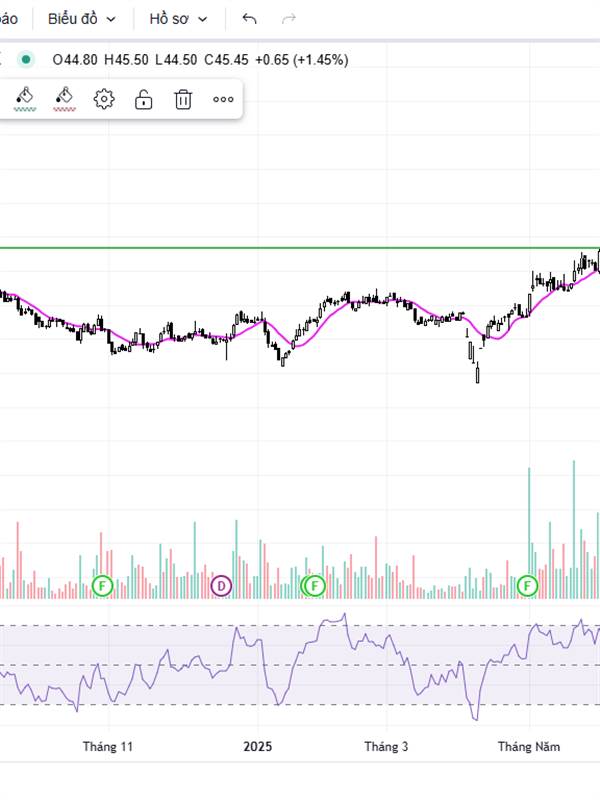This screenshot has height=800, width=600.
Task: Click the 2025 time axis label
Action: (x=258, y=746)
